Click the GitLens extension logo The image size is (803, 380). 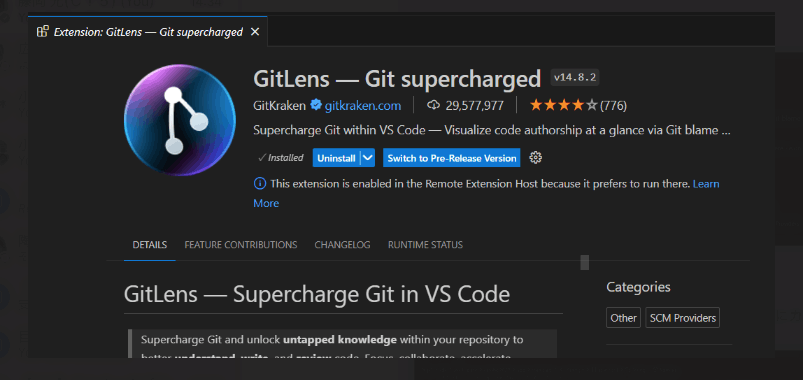[x=180, y=120]
